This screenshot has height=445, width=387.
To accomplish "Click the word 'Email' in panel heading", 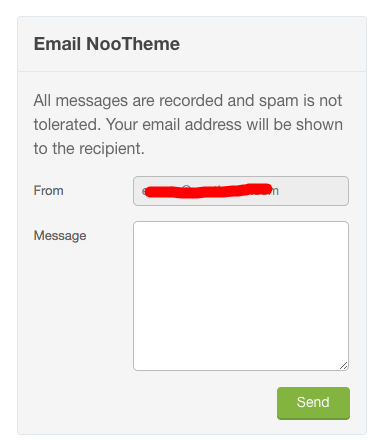I will (57, 44).
